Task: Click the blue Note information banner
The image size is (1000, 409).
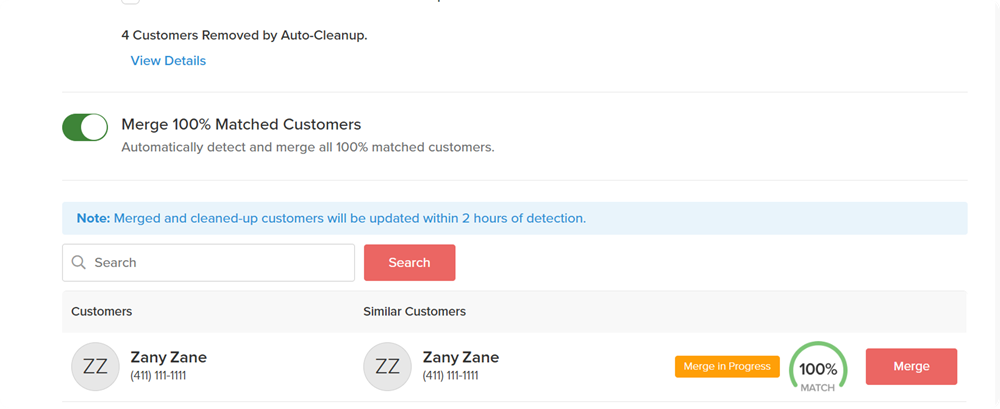Action: (515, 218)
